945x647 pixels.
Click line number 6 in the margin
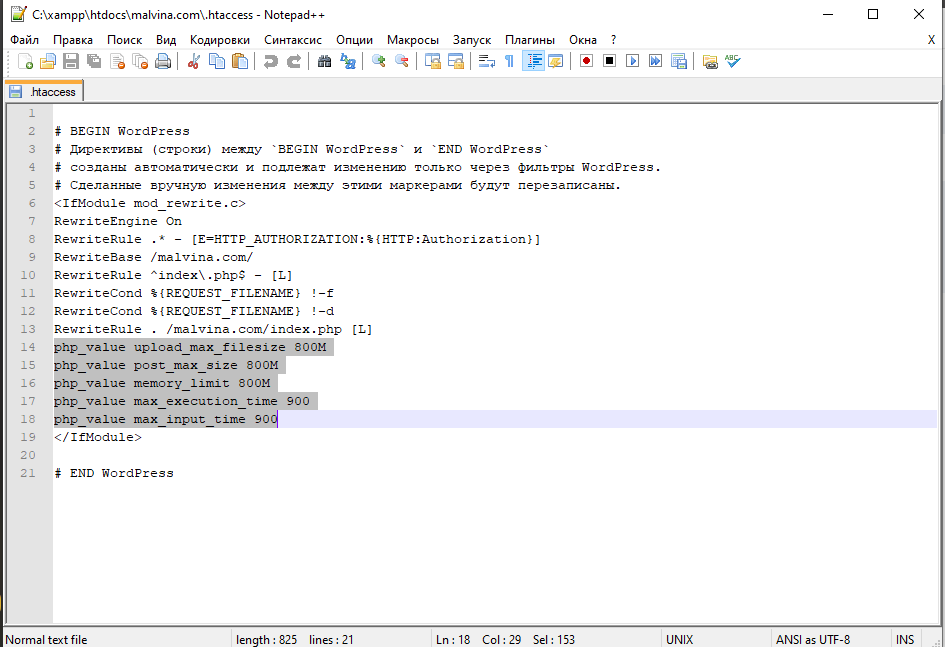[32, 203]
